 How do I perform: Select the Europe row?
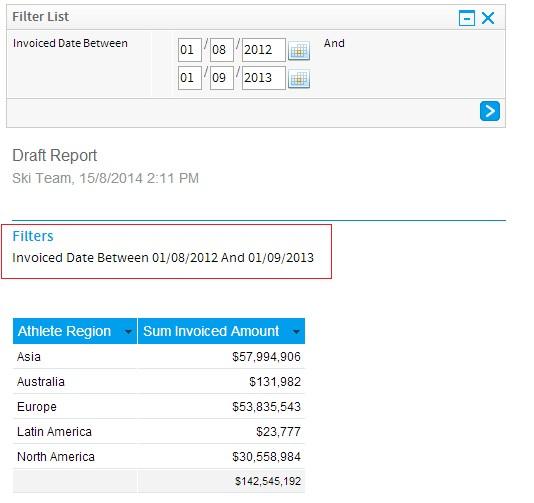pos(159,406)
